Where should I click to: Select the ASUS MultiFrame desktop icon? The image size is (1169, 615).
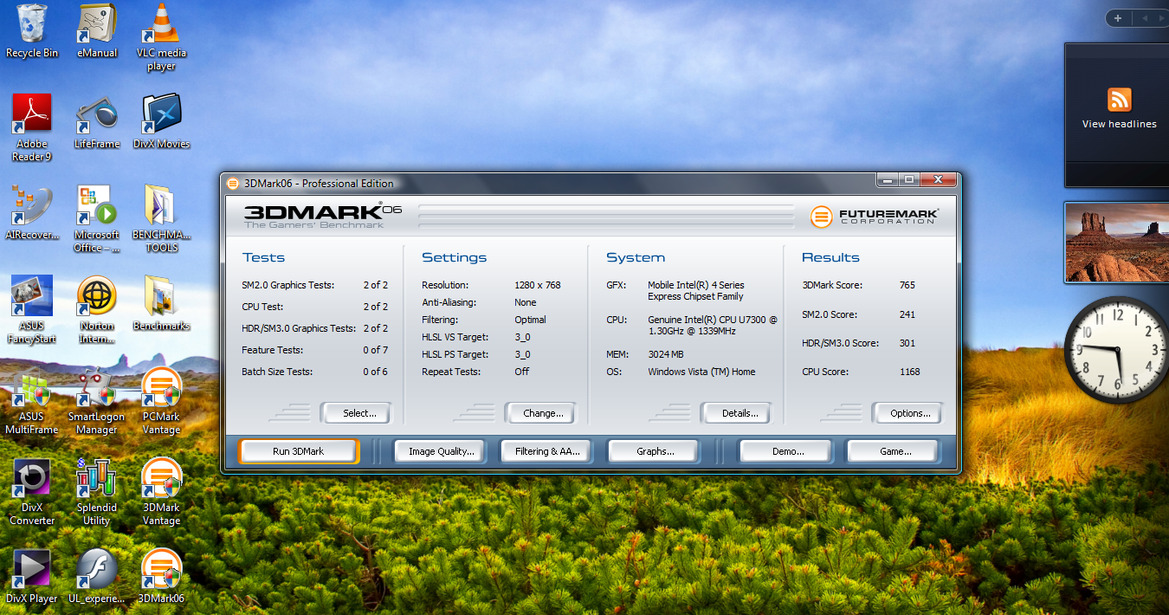click(31, 400)
